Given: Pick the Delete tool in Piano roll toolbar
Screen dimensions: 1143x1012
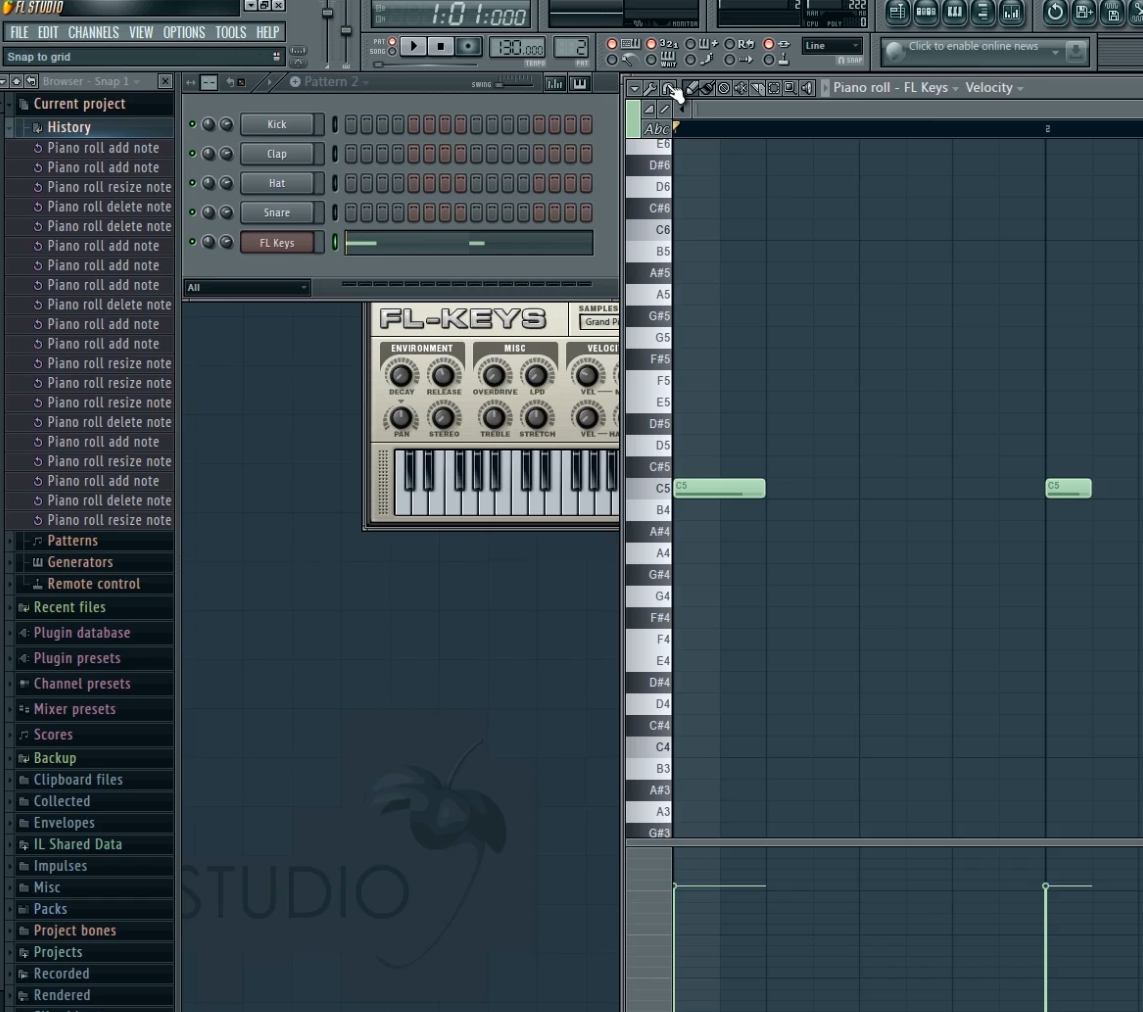Looking at the screenshot, I should point(724,88).
